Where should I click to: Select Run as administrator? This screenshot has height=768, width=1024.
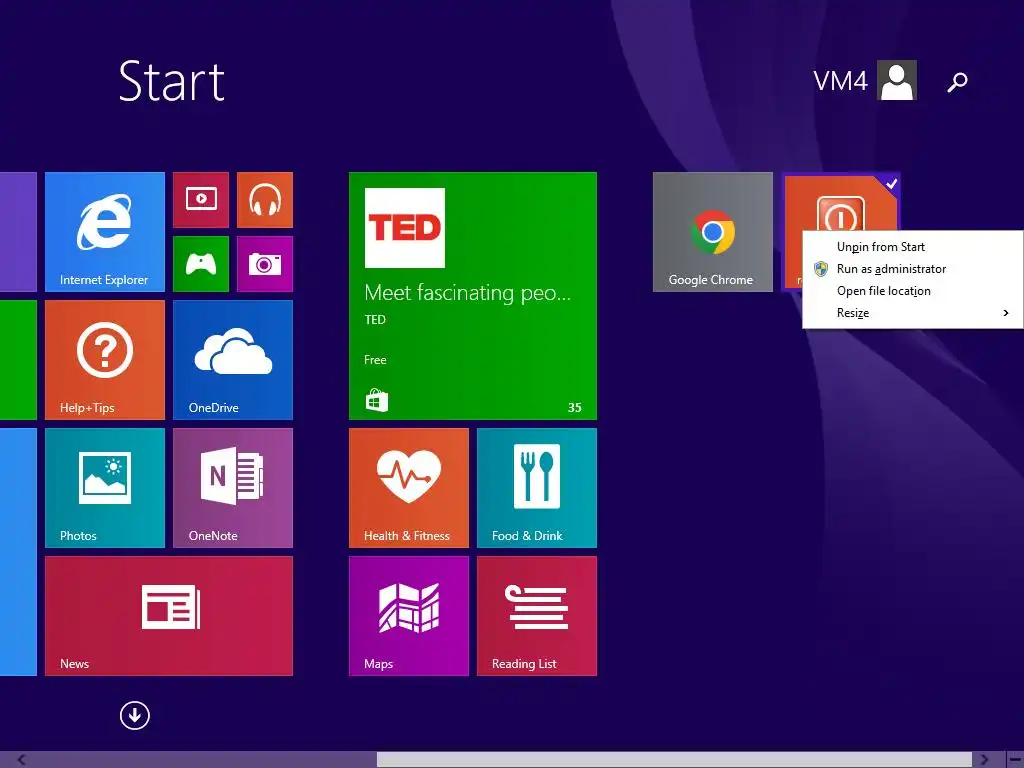pos(912,269)
